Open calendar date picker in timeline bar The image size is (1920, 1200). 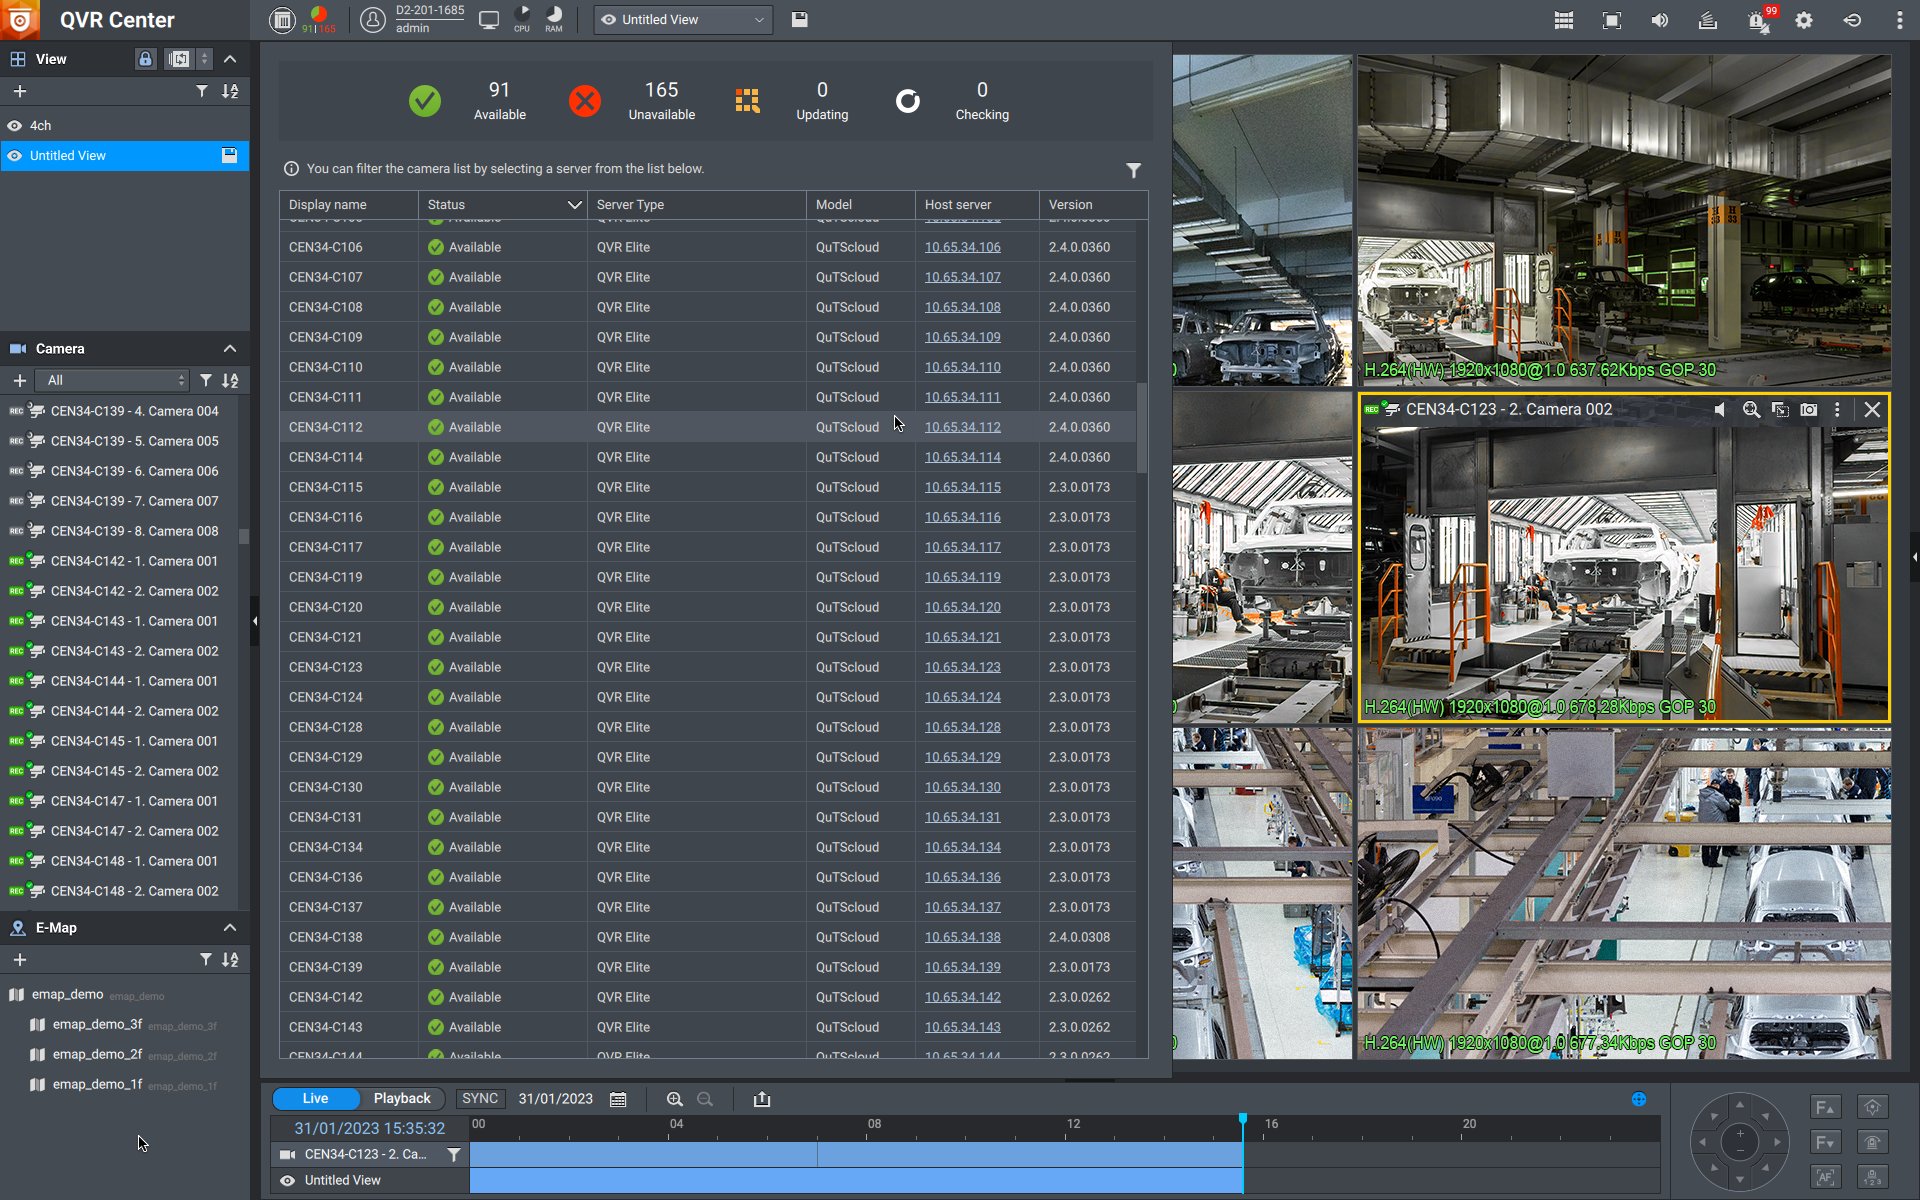(618, 1099)
